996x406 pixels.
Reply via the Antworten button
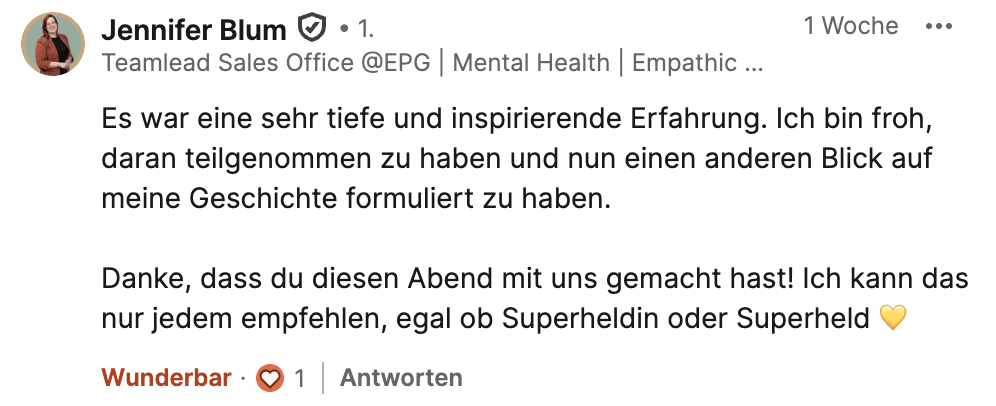[401, 378]
